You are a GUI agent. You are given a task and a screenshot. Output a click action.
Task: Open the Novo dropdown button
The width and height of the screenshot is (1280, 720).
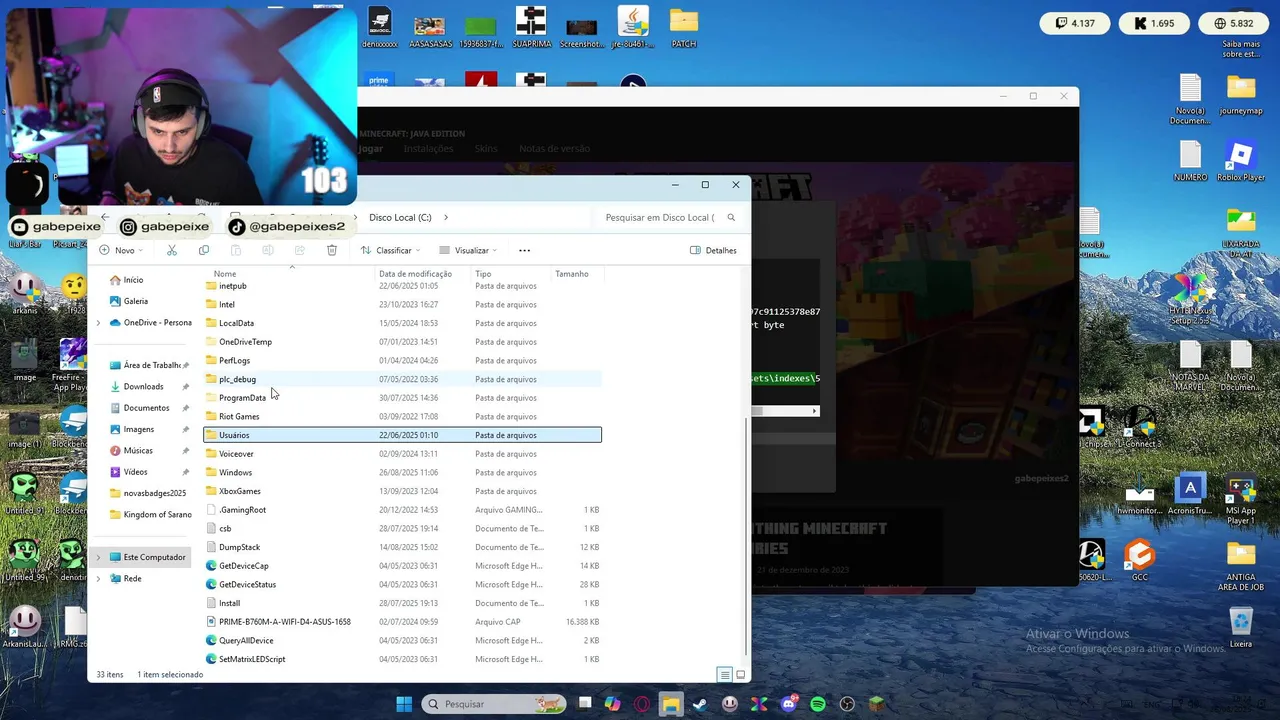(x=120, y=250)
